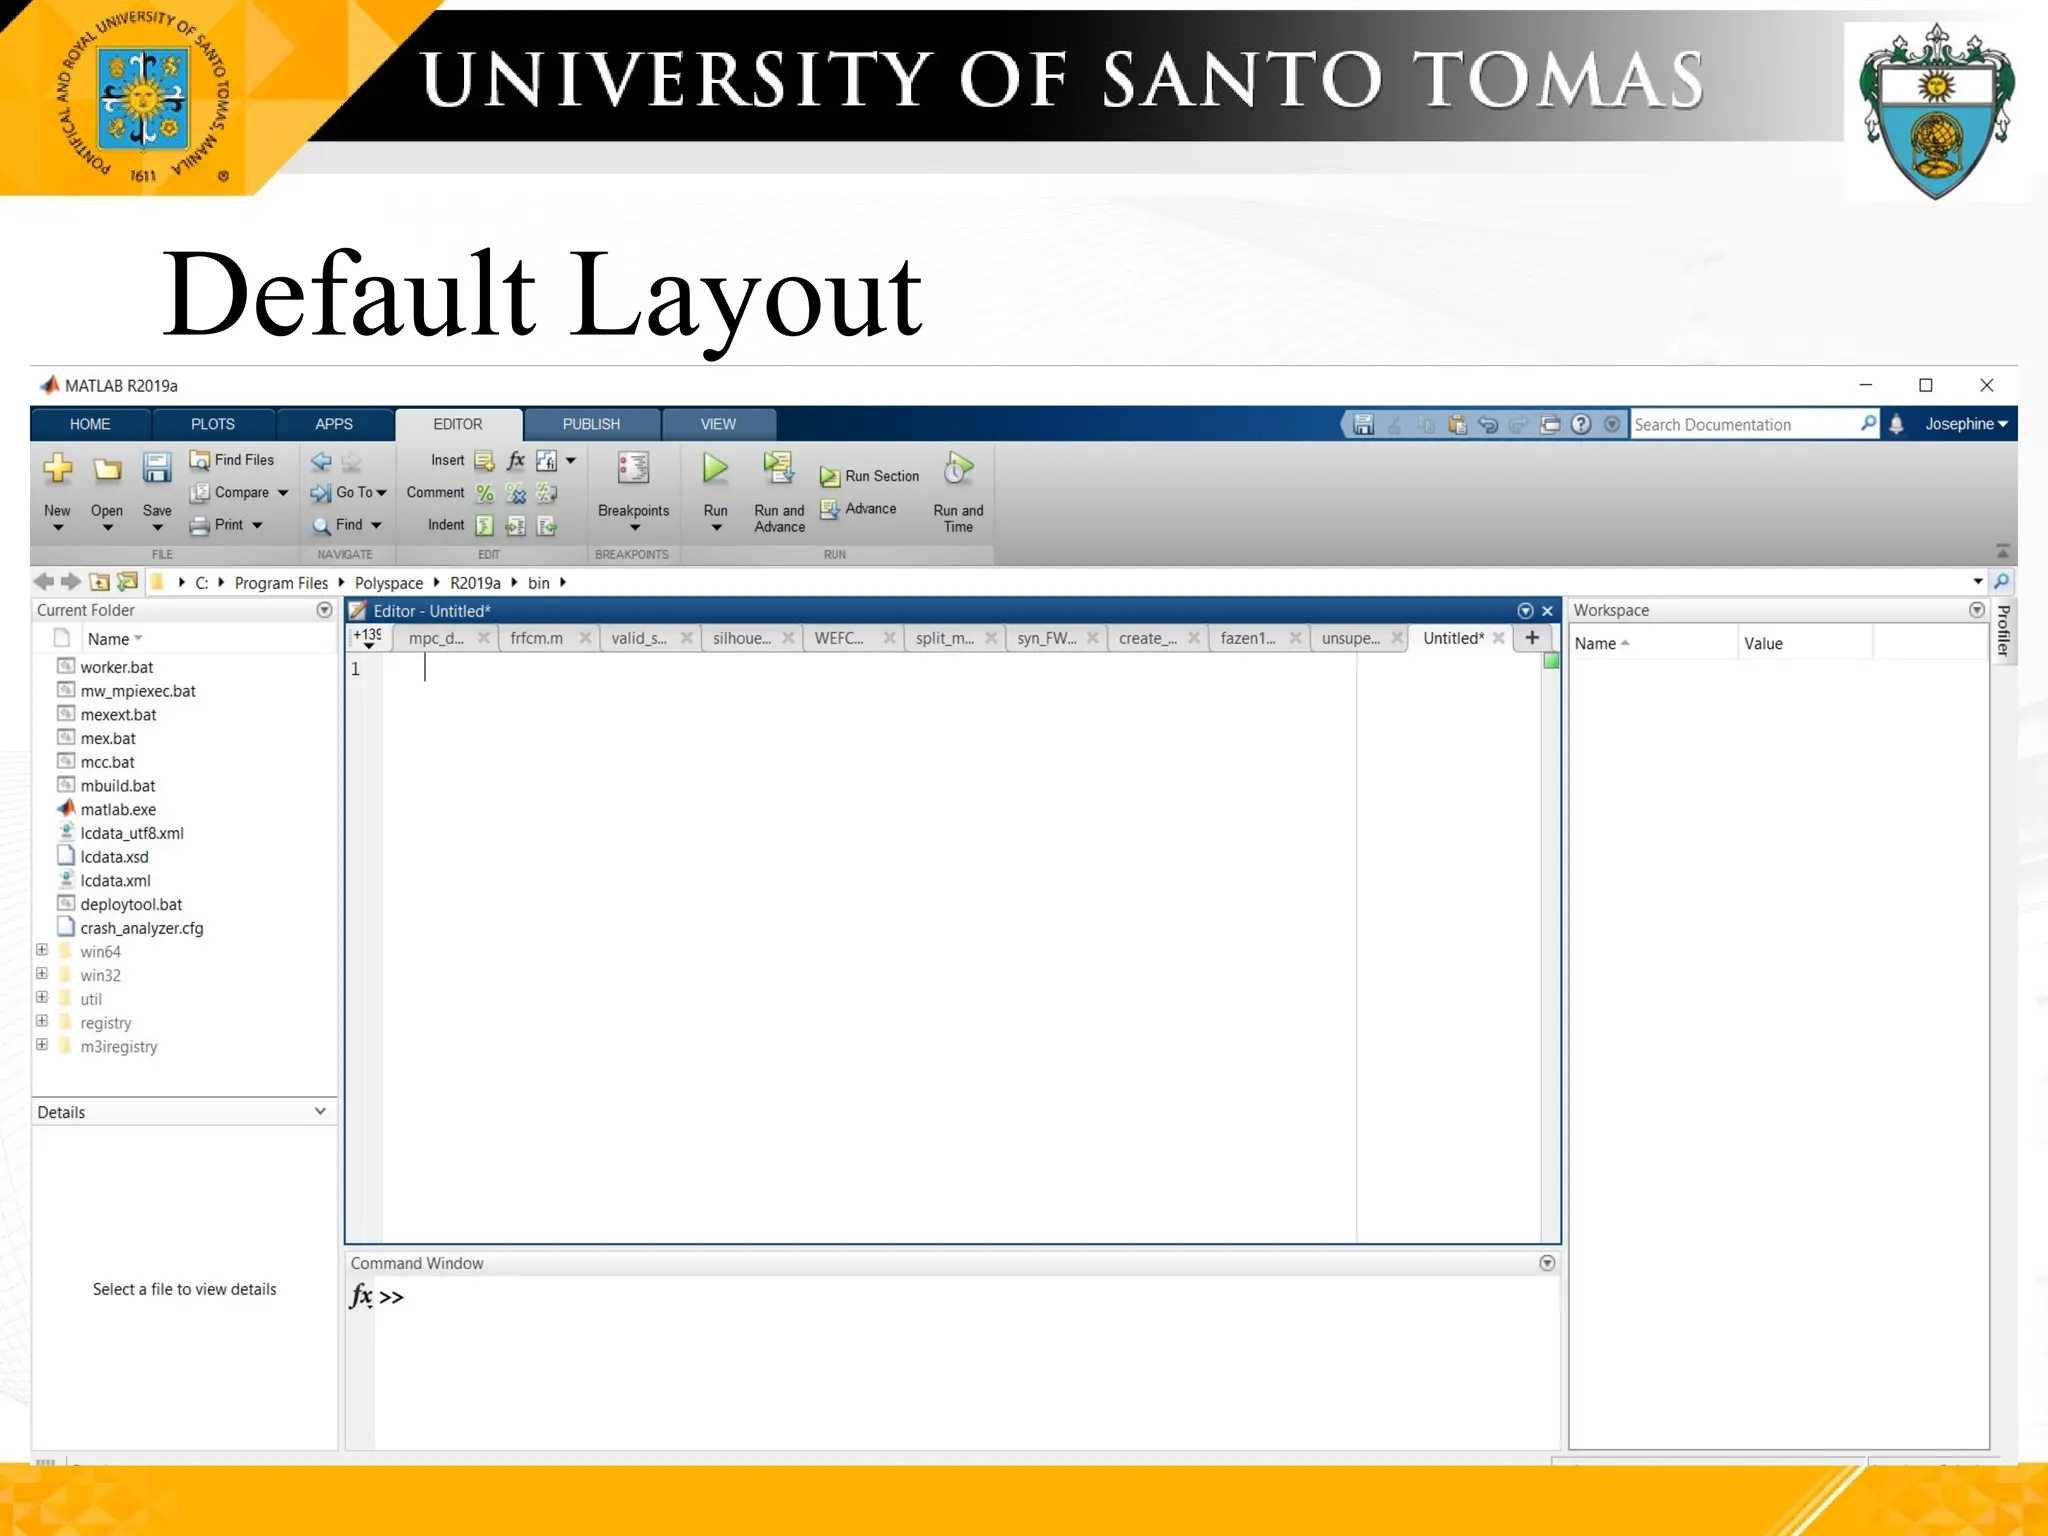Click Find Files in the toolbar
The image size is (2048, 1536).
(x=232, y=460)
